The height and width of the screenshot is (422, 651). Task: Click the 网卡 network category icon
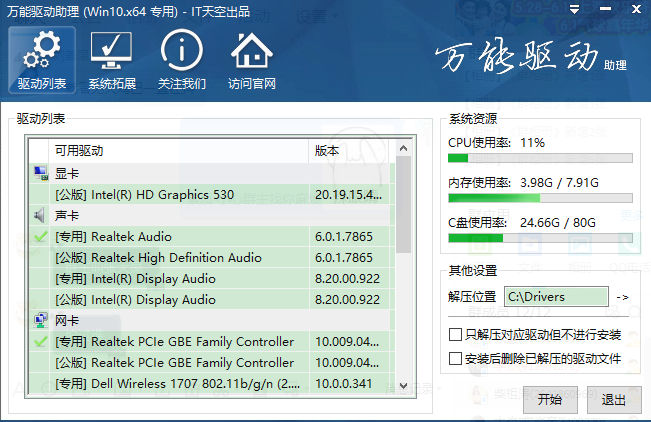click(40, 320)
